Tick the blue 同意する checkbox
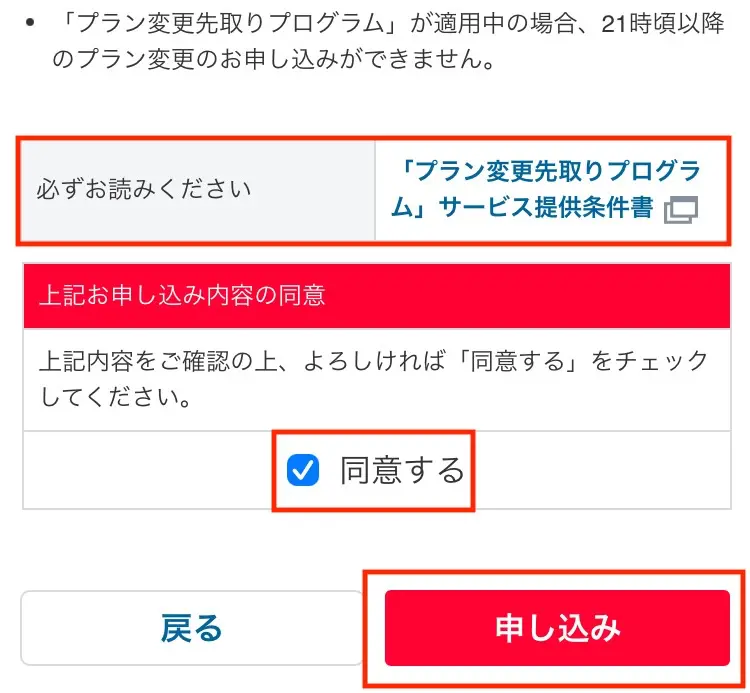The width and height of the screenshot is (750, 693). click(x=303, y=470)
